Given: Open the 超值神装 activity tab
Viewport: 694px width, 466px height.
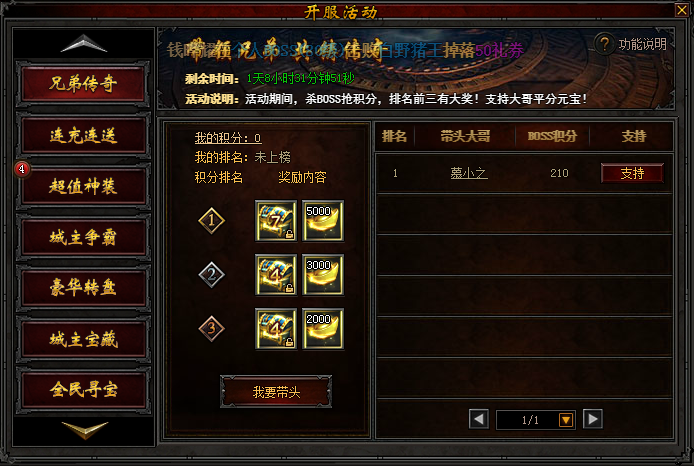Looking at the screenshot, I should pyautogui.click(x=83, y=186).
